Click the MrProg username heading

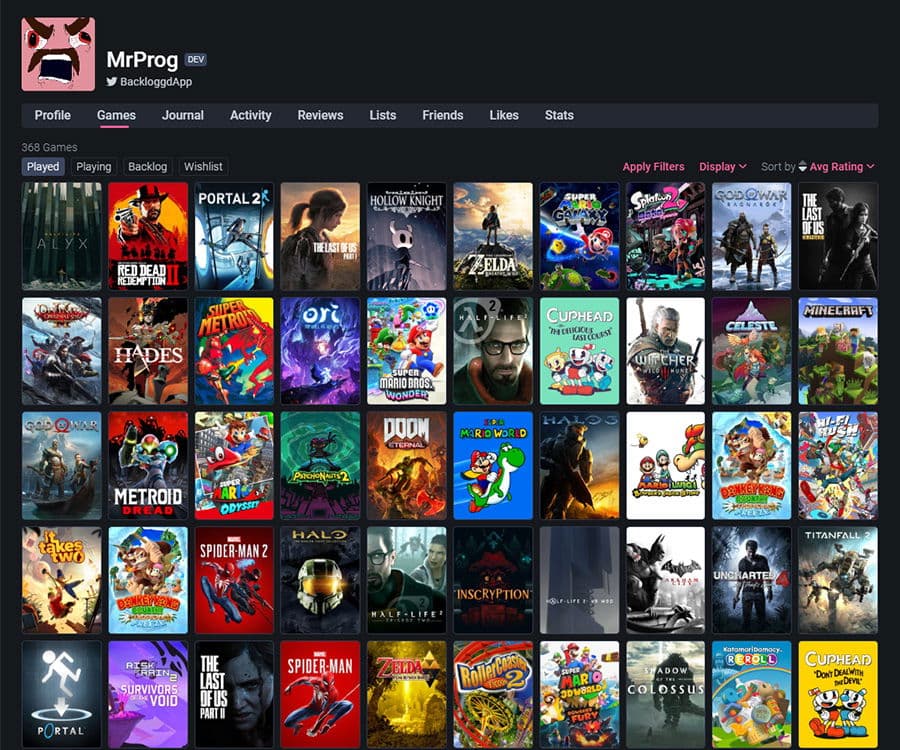coord(142,60)
